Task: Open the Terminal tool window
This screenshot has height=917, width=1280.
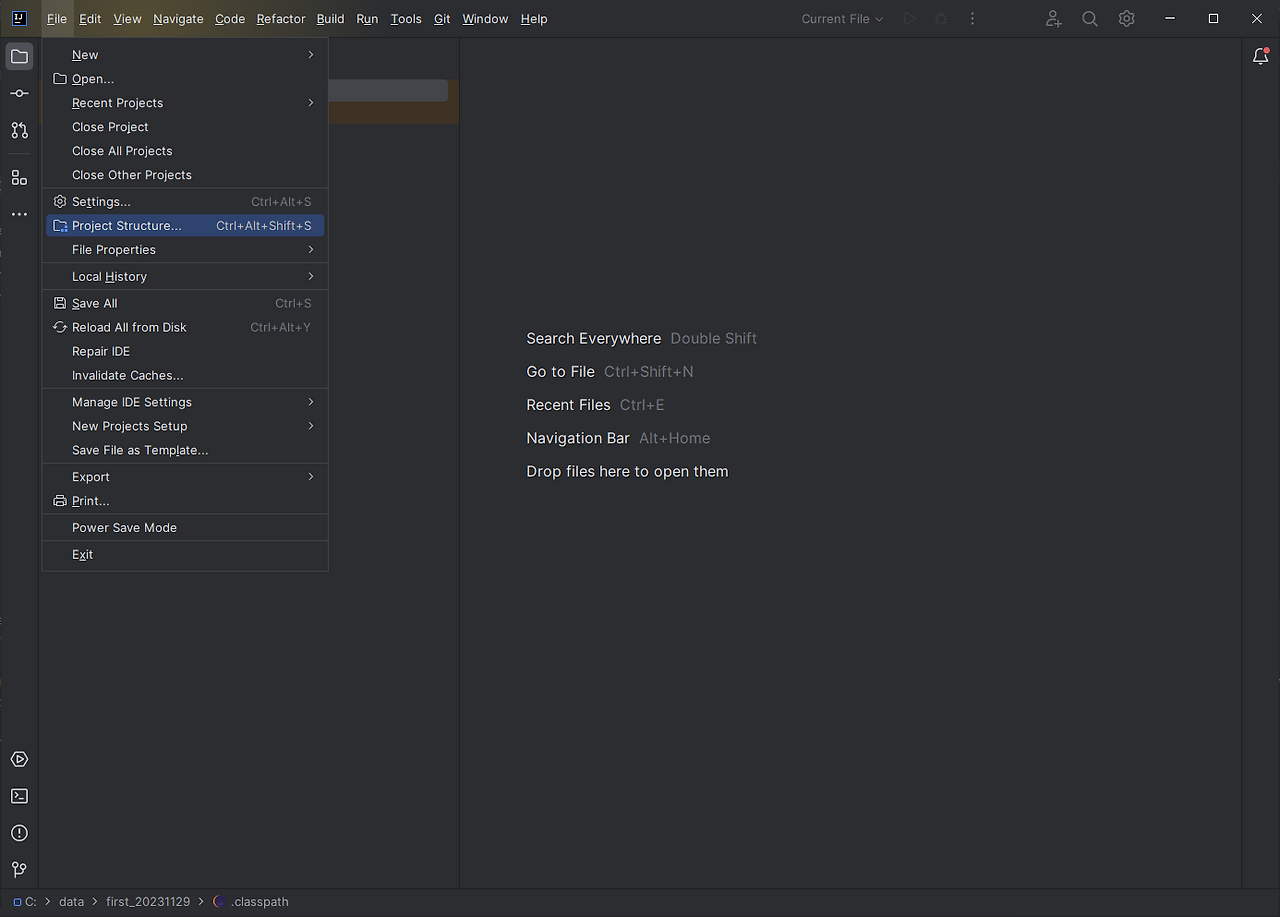Action: point(19,795)
